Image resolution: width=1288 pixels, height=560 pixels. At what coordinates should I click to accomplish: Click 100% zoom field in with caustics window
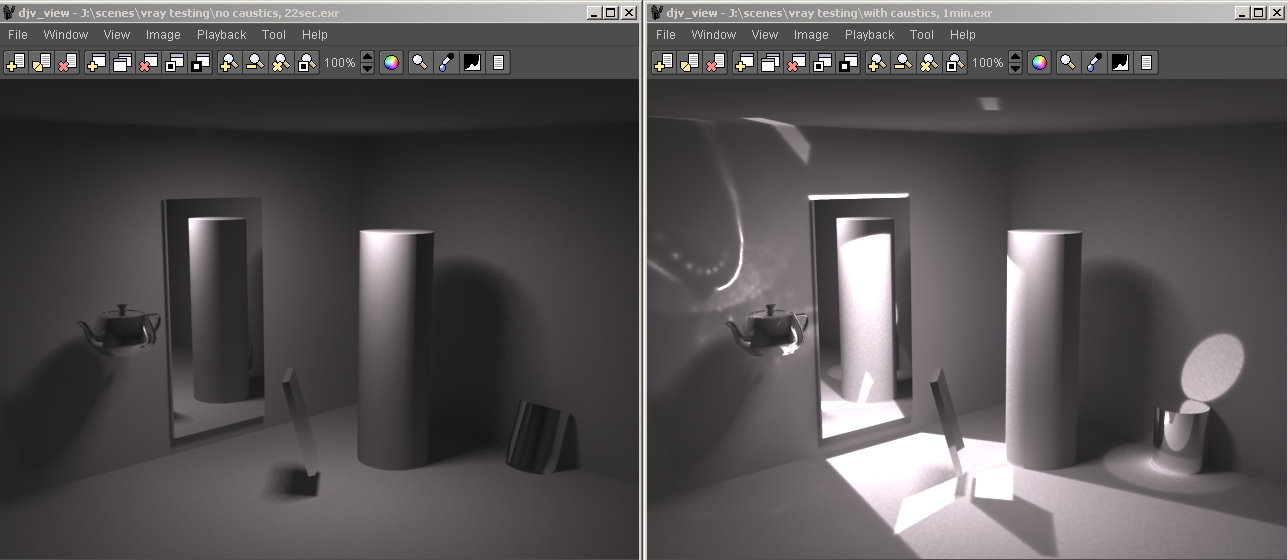point(987,62)
